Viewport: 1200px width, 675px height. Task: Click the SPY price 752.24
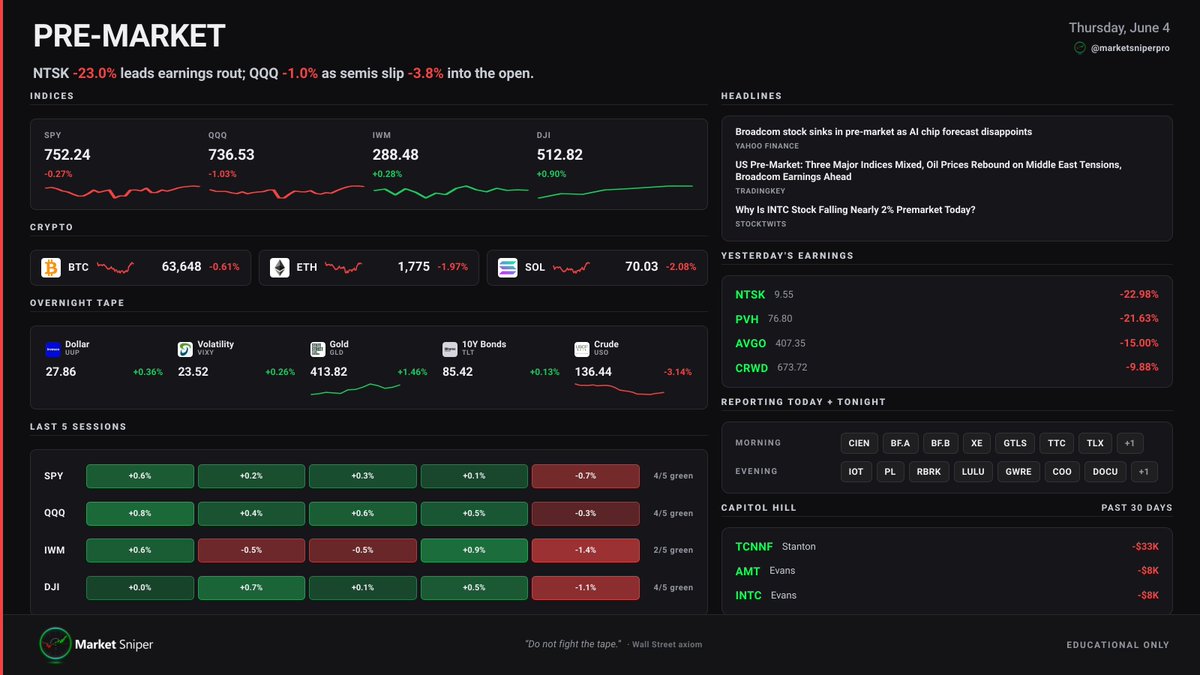point(67,155)
